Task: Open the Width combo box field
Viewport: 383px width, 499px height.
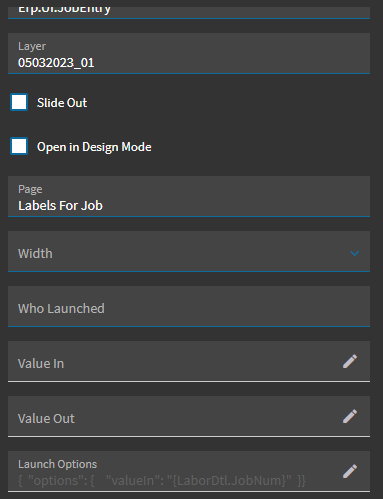Action: 189,251
